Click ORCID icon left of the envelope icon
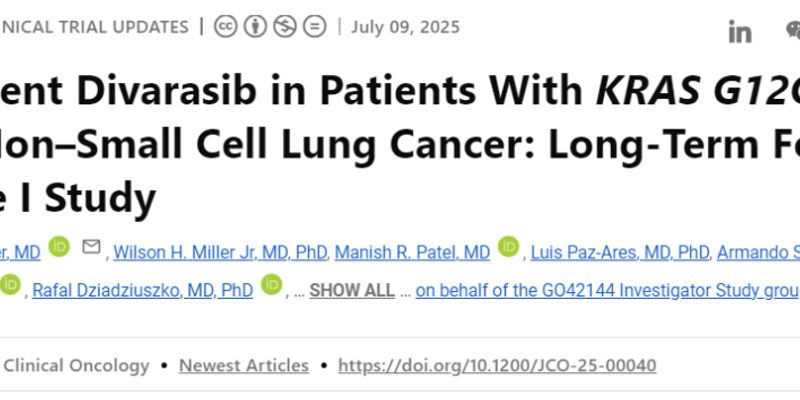Viewport: 800px width, 400px height. (59, 247)
